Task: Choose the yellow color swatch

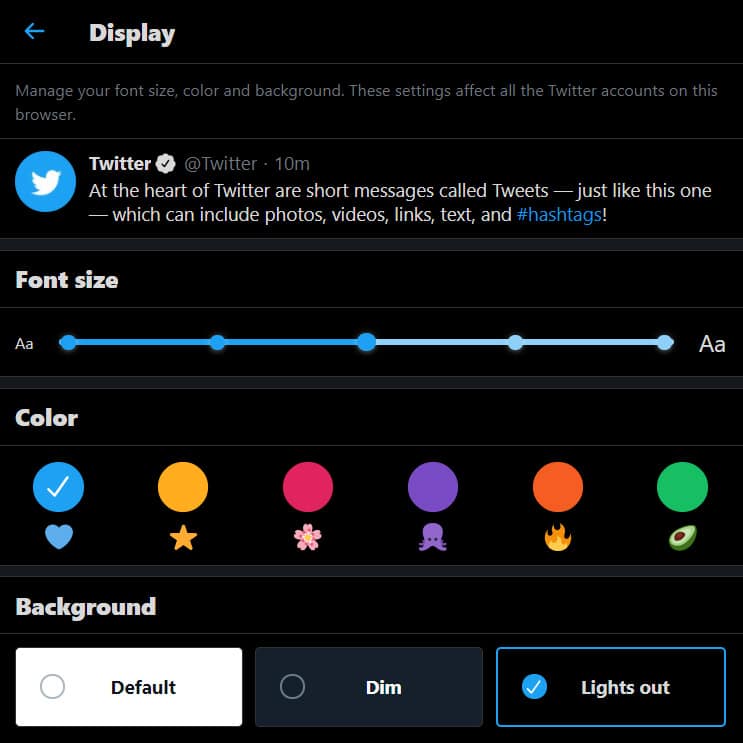Action: (183, 487)
